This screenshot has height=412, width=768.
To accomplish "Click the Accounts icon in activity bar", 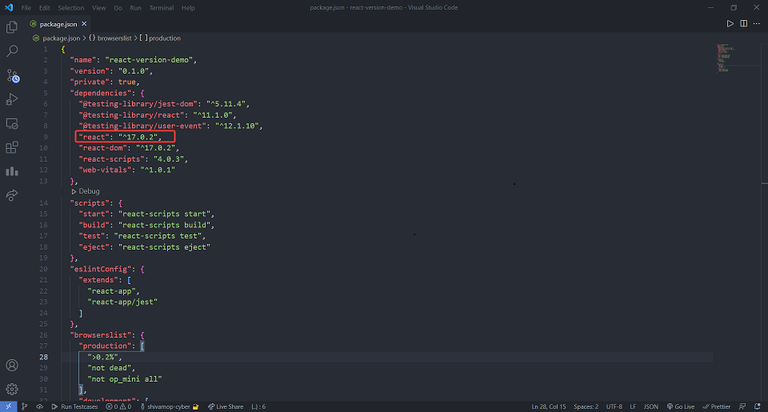I will click(x=12, y=365).
